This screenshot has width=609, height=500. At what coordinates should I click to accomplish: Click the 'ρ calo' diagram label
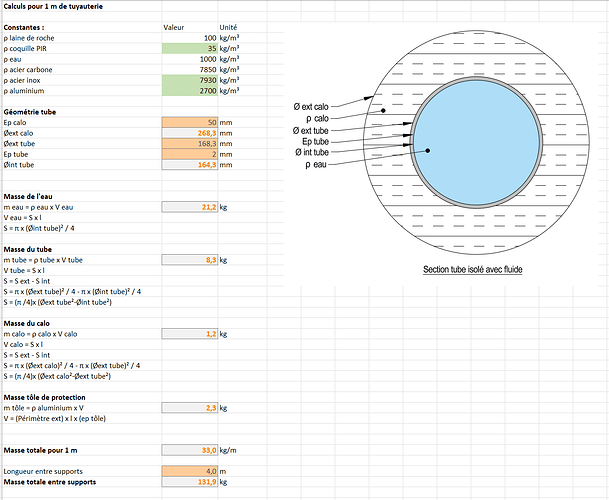pyautogui.click(x=317, y=118)
